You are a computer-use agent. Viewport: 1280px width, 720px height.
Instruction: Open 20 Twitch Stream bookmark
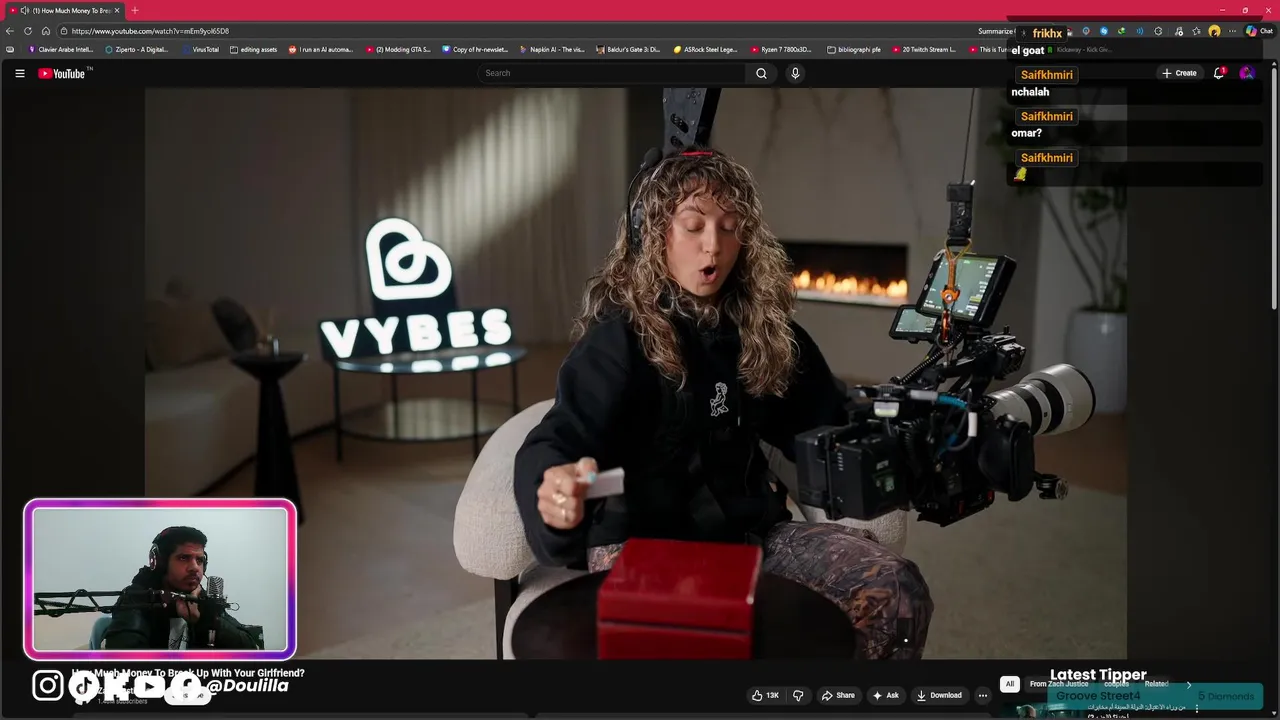coord(925,49)
